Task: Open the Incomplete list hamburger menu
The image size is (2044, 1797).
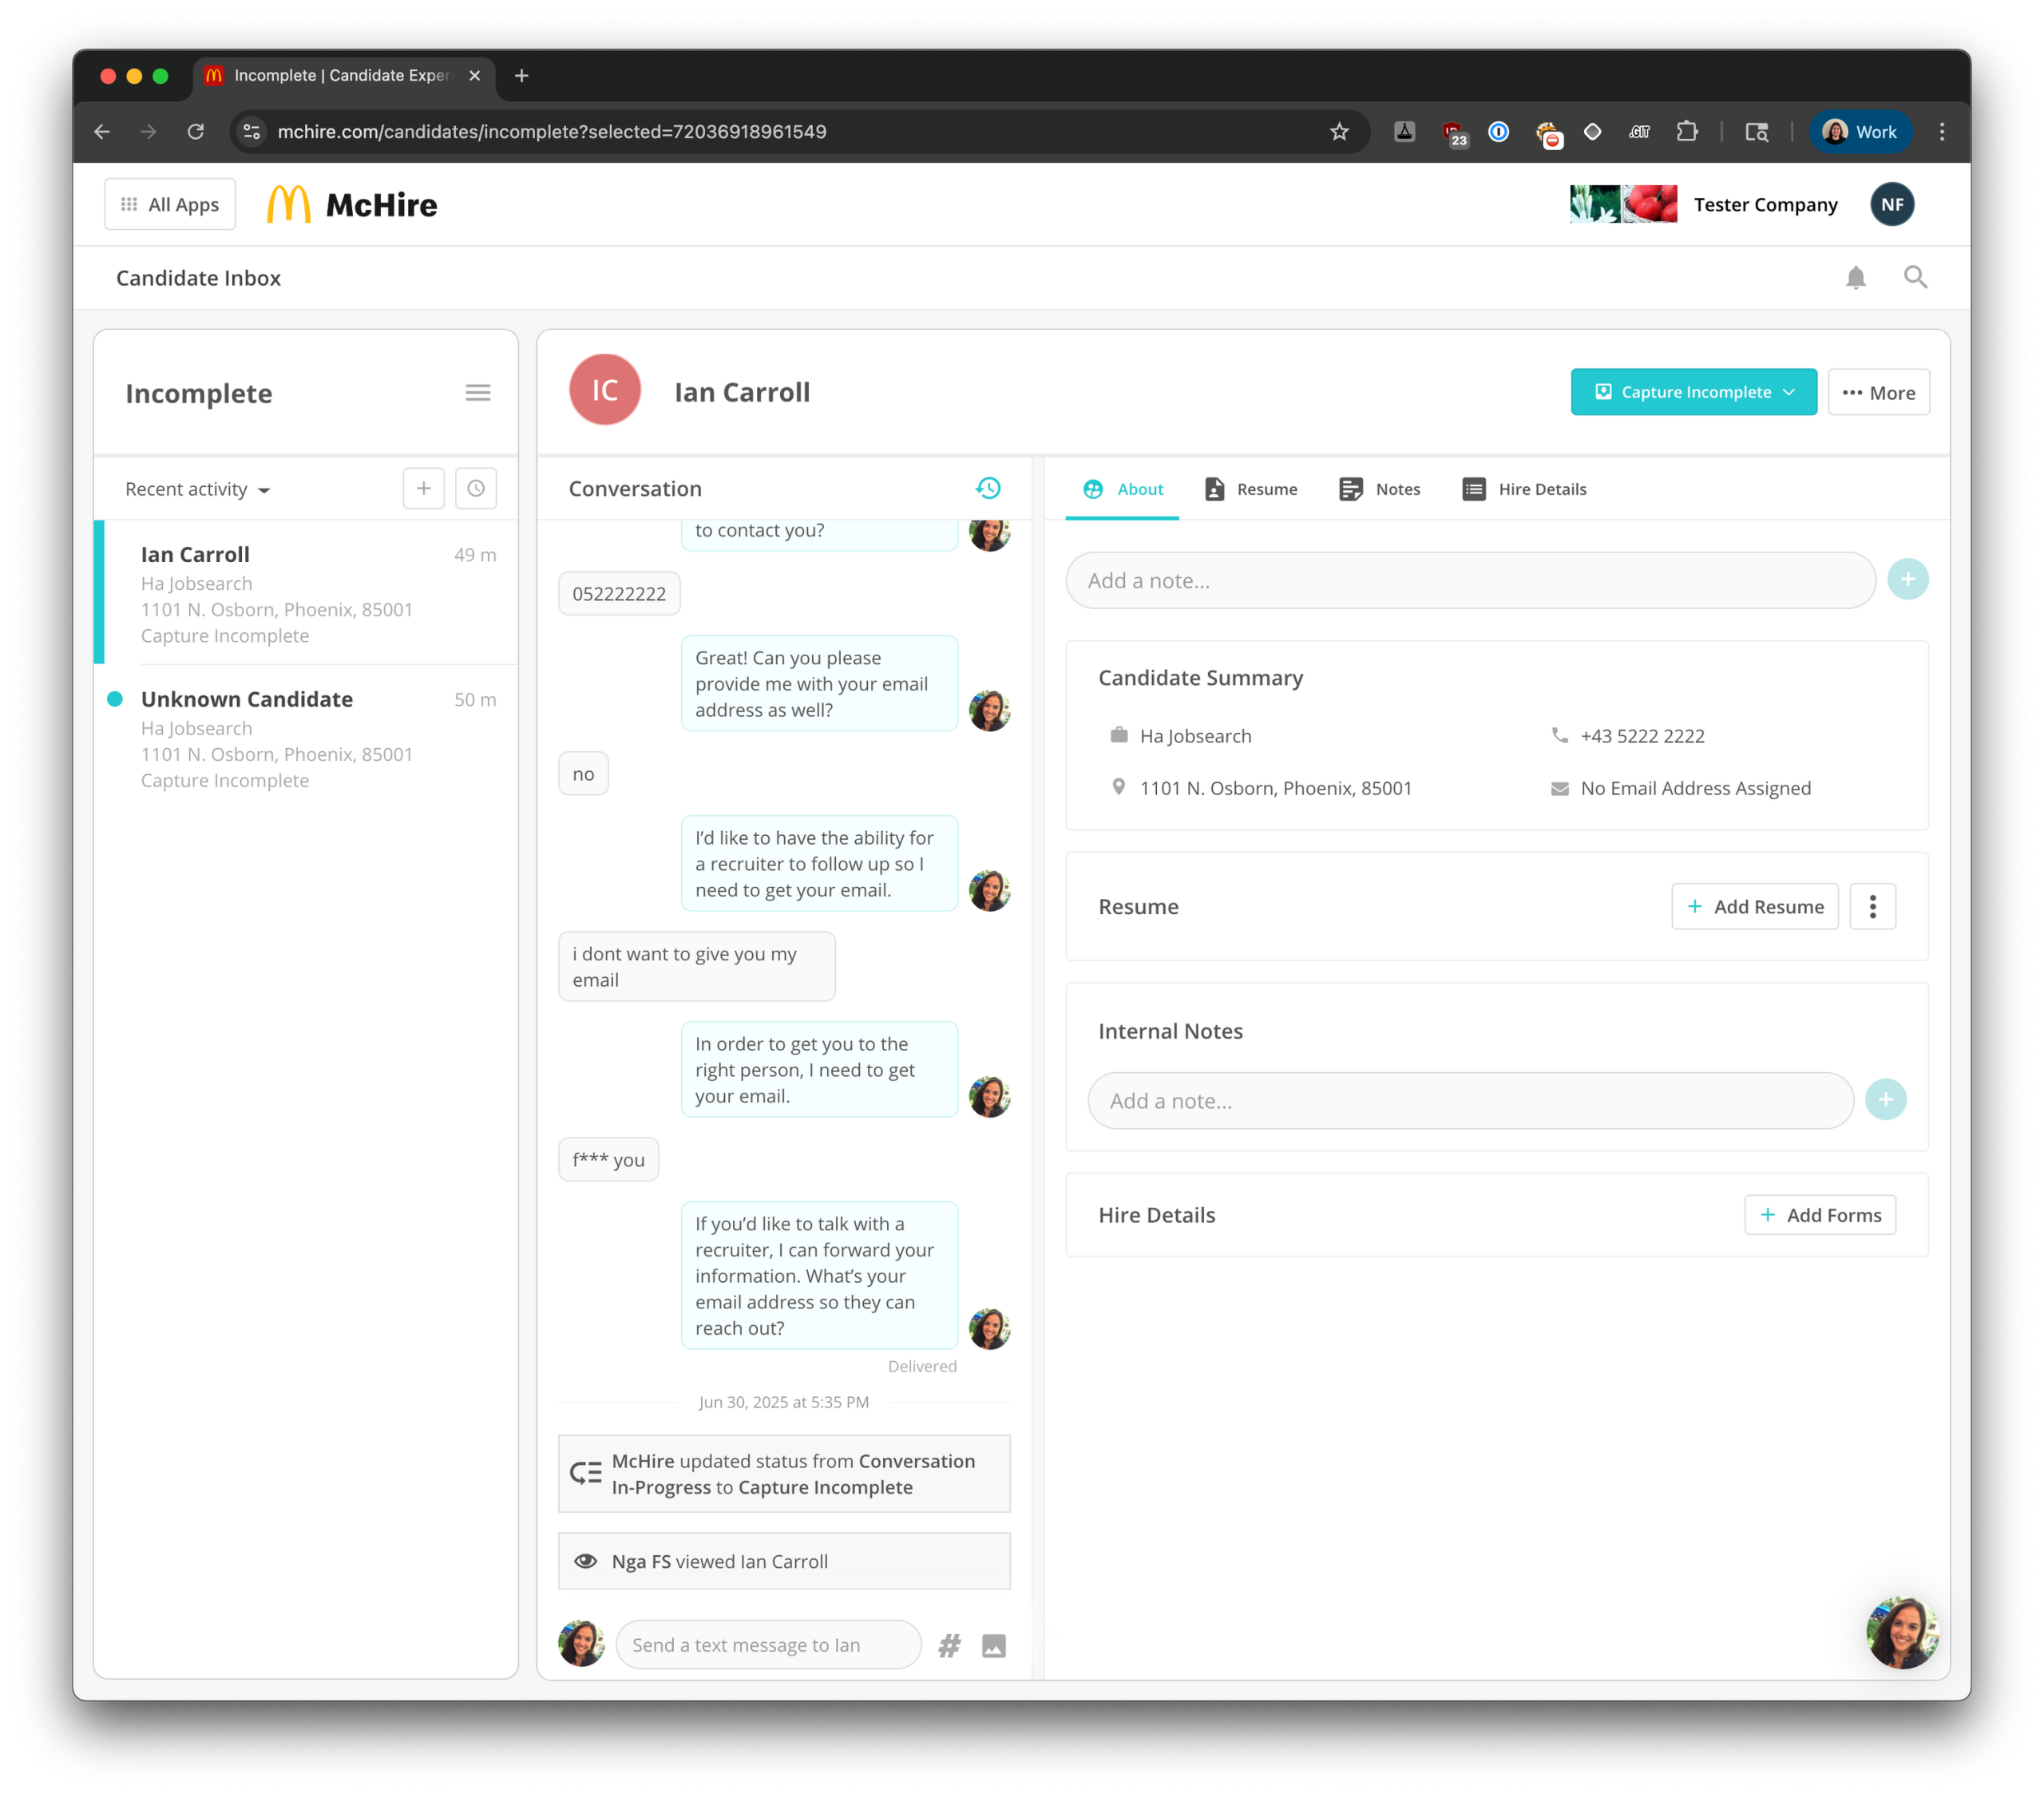Action: pyautogui.click(x=478, y=393)
